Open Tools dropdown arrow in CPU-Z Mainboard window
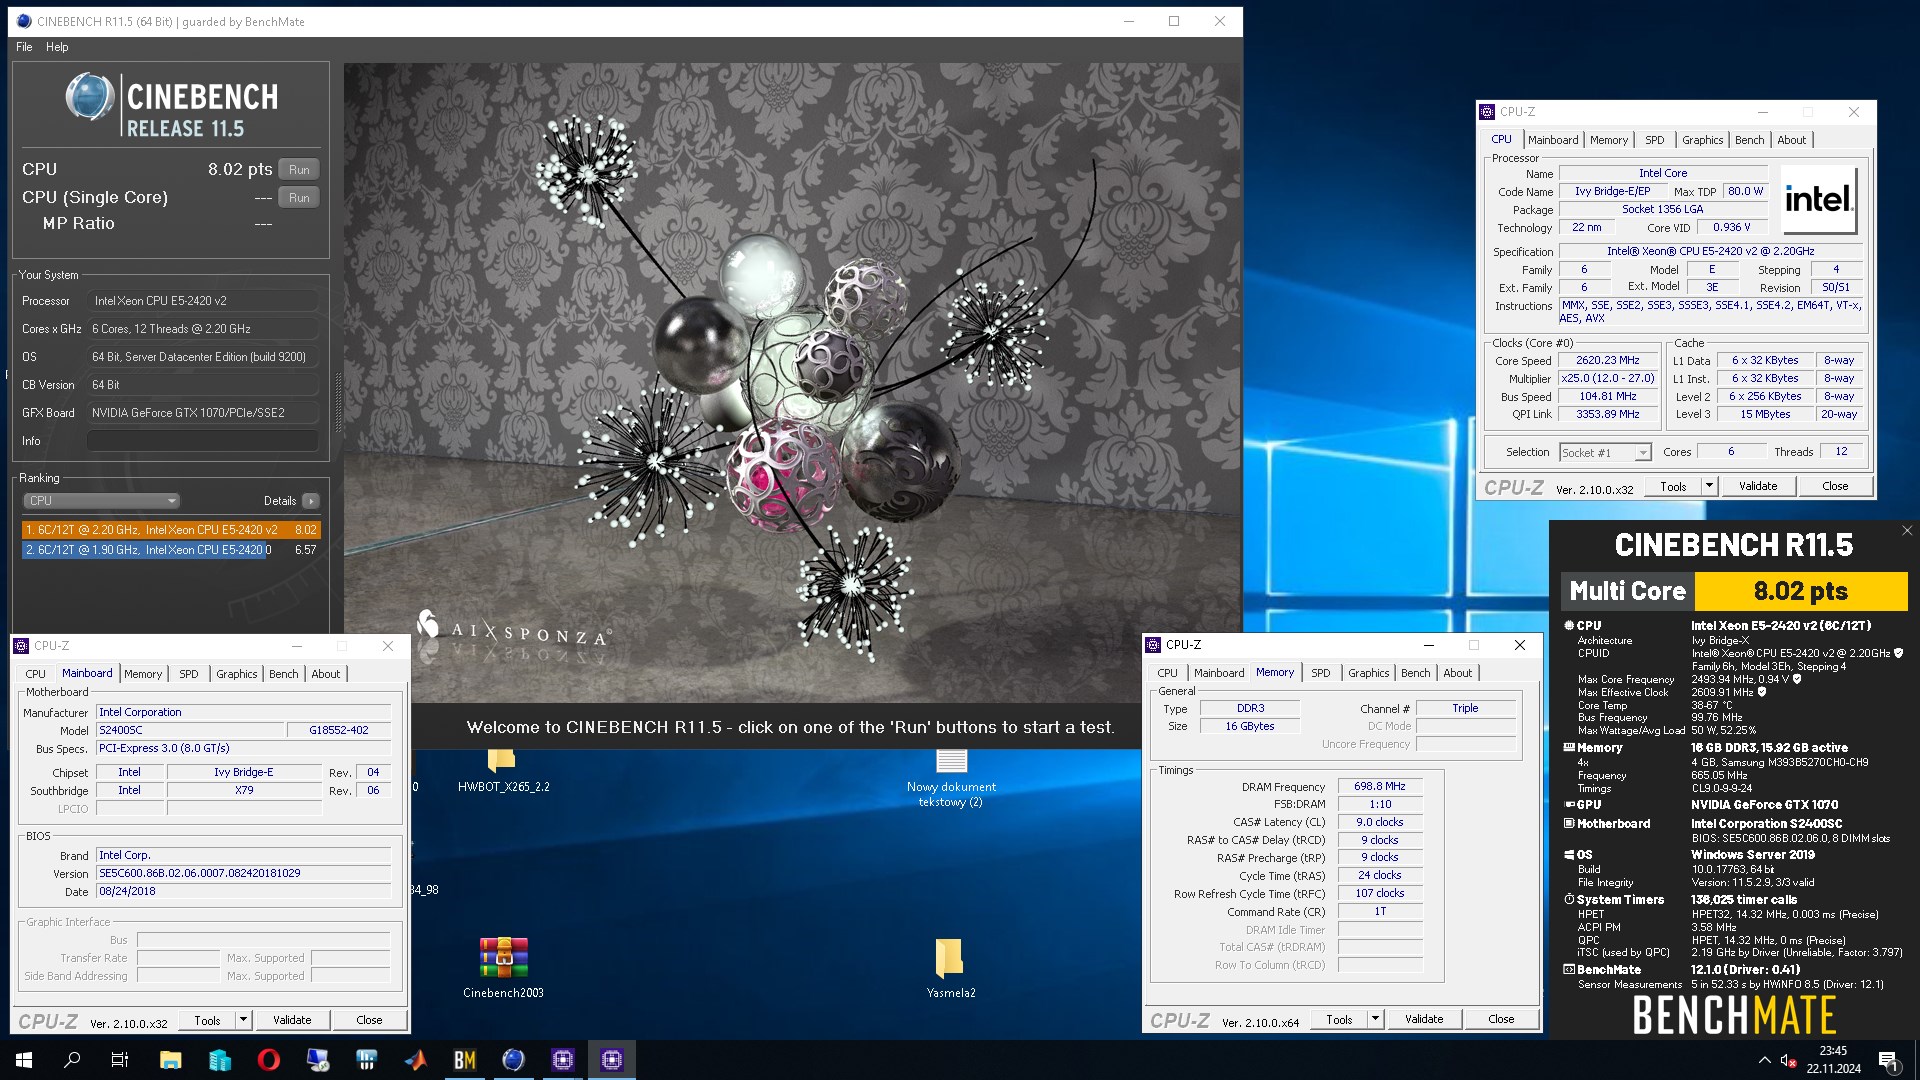 243,1020
